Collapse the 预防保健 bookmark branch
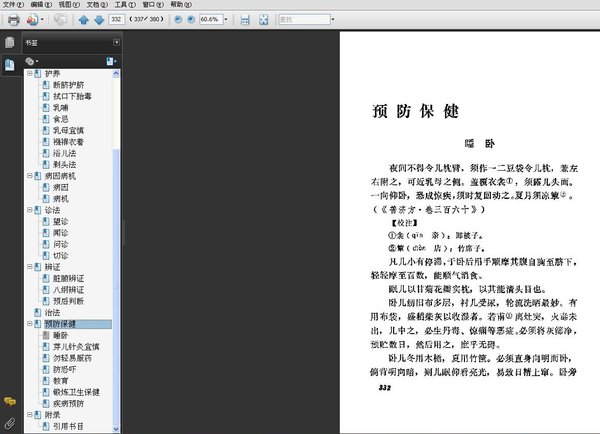This screenshot has height=434, width=600. [29, 324]
